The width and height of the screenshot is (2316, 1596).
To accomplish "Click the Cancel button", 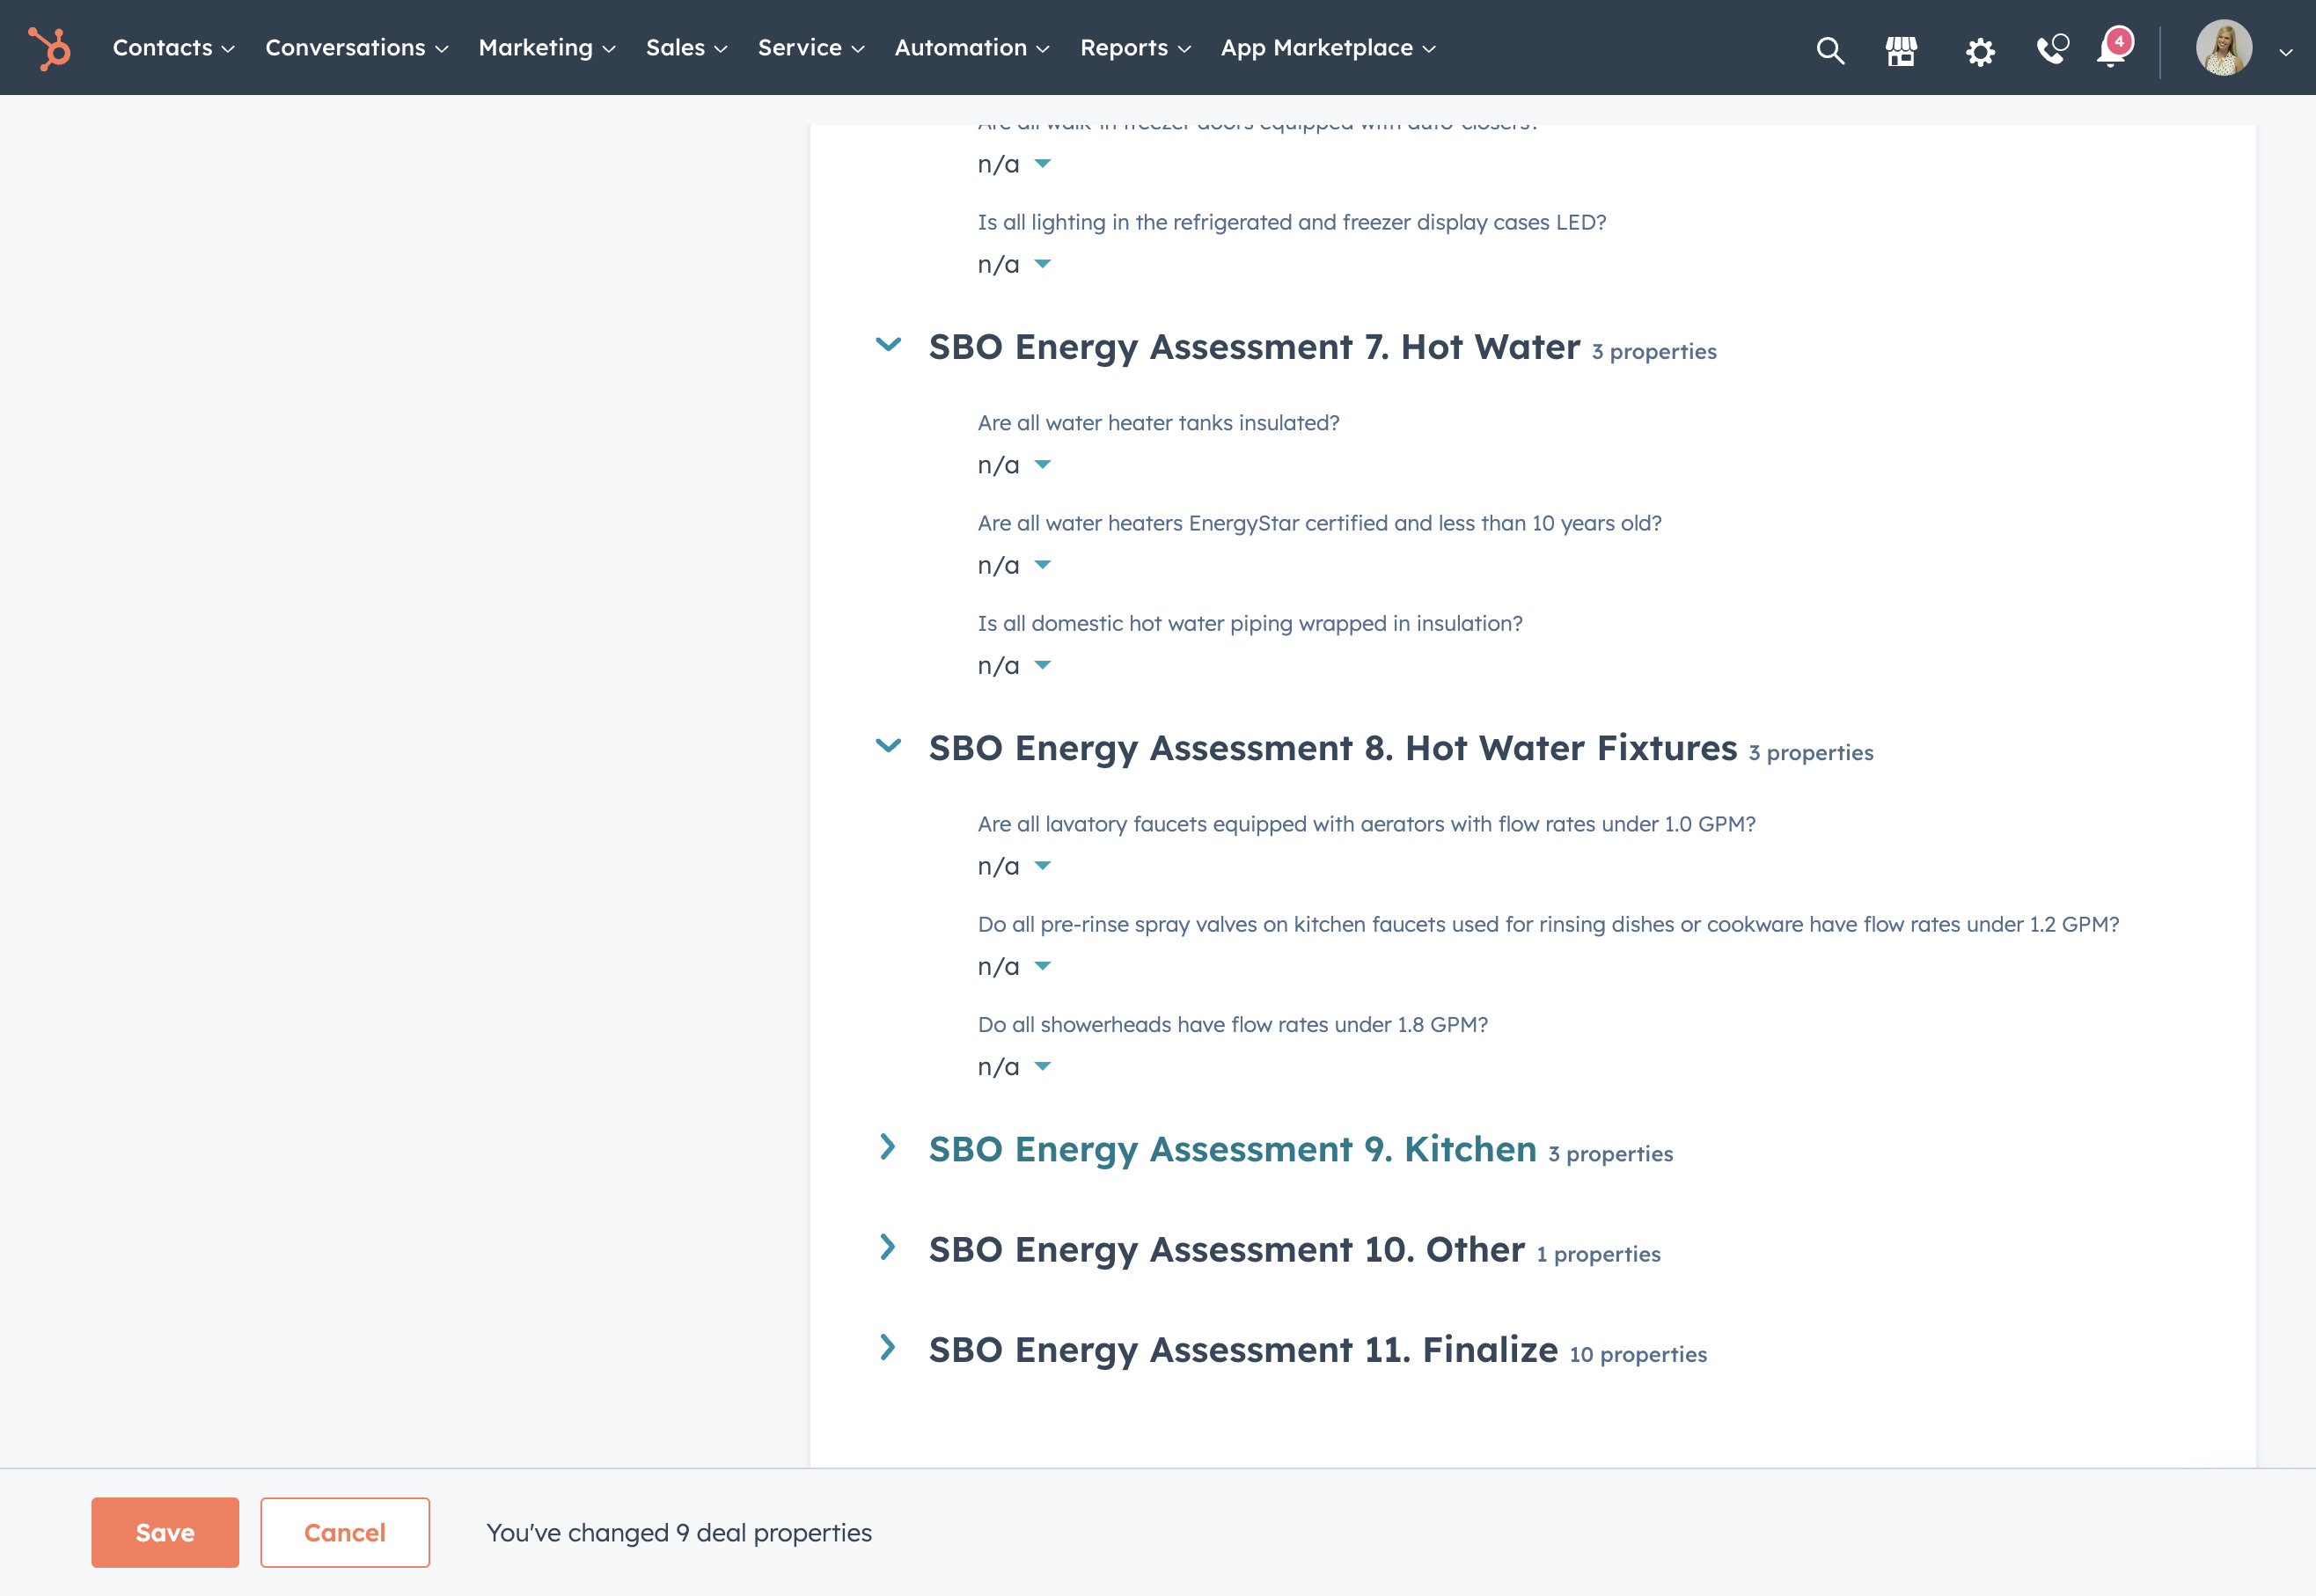I will 345,1532.
